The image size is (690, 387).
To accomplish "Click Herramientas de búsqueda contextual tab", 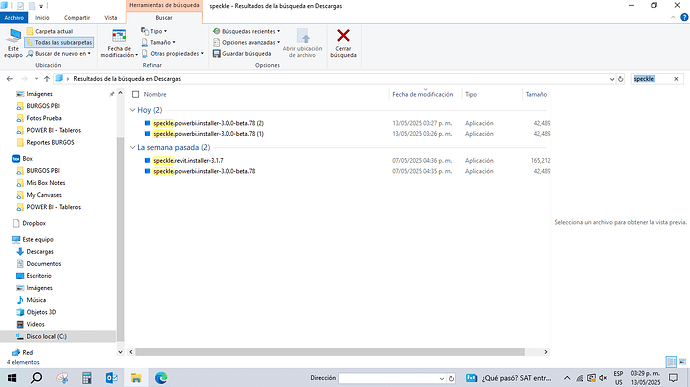I will point(164,5).
